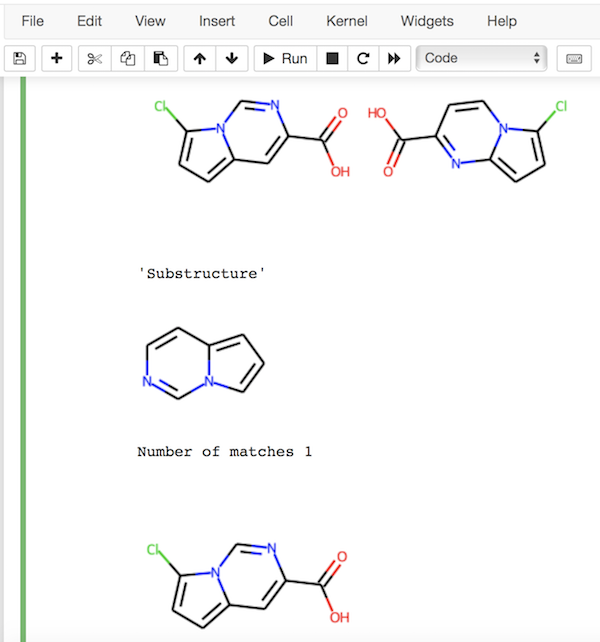
Task: Open the Edit menu
Action: click(89, 21)
